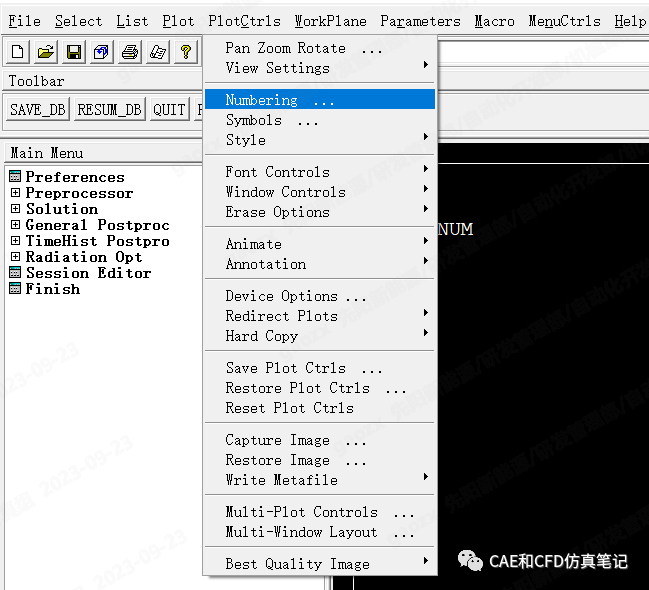Open the MenuCtrls menu
This screenshot has width=649, height=590.
(x=564, y=21)
